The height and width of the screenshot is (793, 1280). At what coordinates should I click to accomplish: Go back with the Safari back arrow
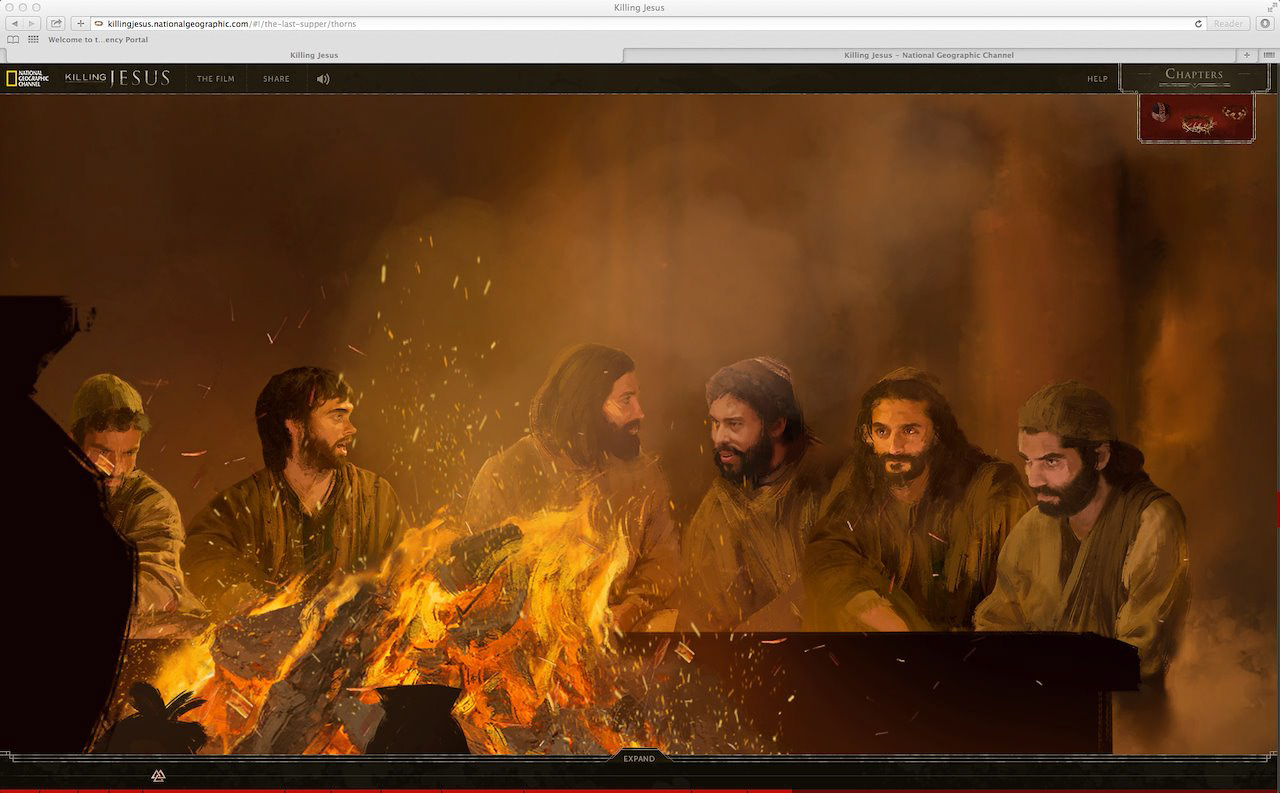click(15, 23)
